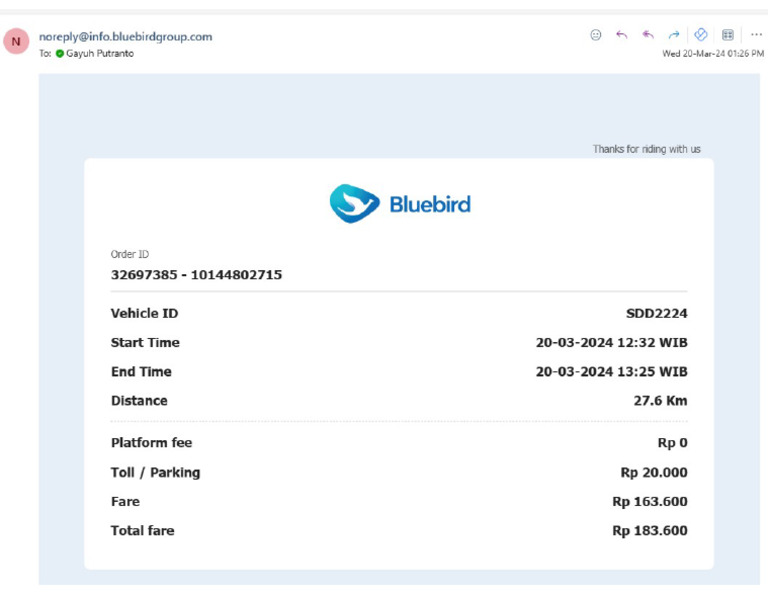The width and height of the screenshot is (768, 594).
Task: Click the Total fare amount Rp 183.600
Action: 650,530
